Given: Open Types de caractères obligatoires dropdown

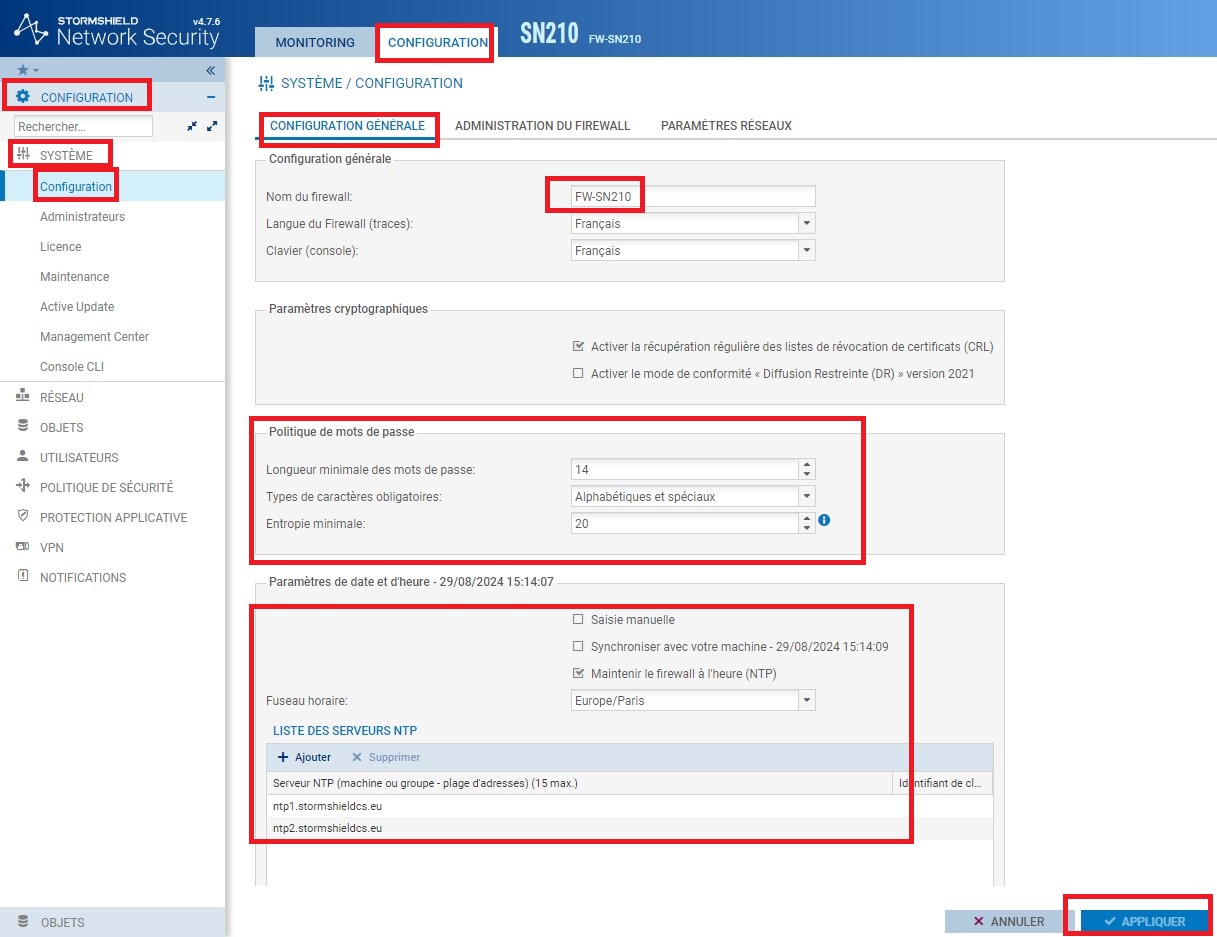Looking at the screenshot, I should (x=807, y=496).
